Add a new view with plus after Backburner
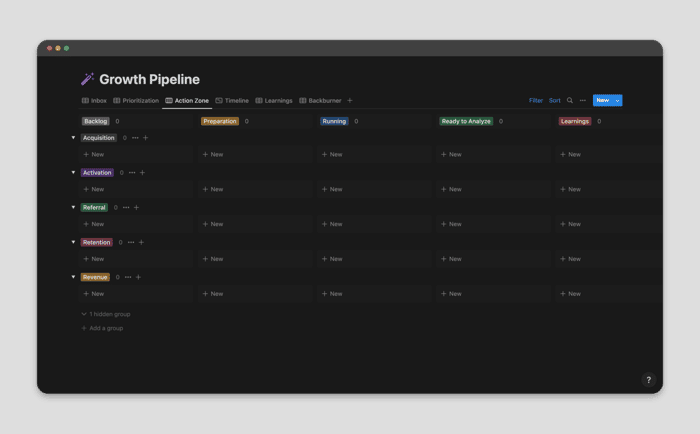 click(350, 100)
